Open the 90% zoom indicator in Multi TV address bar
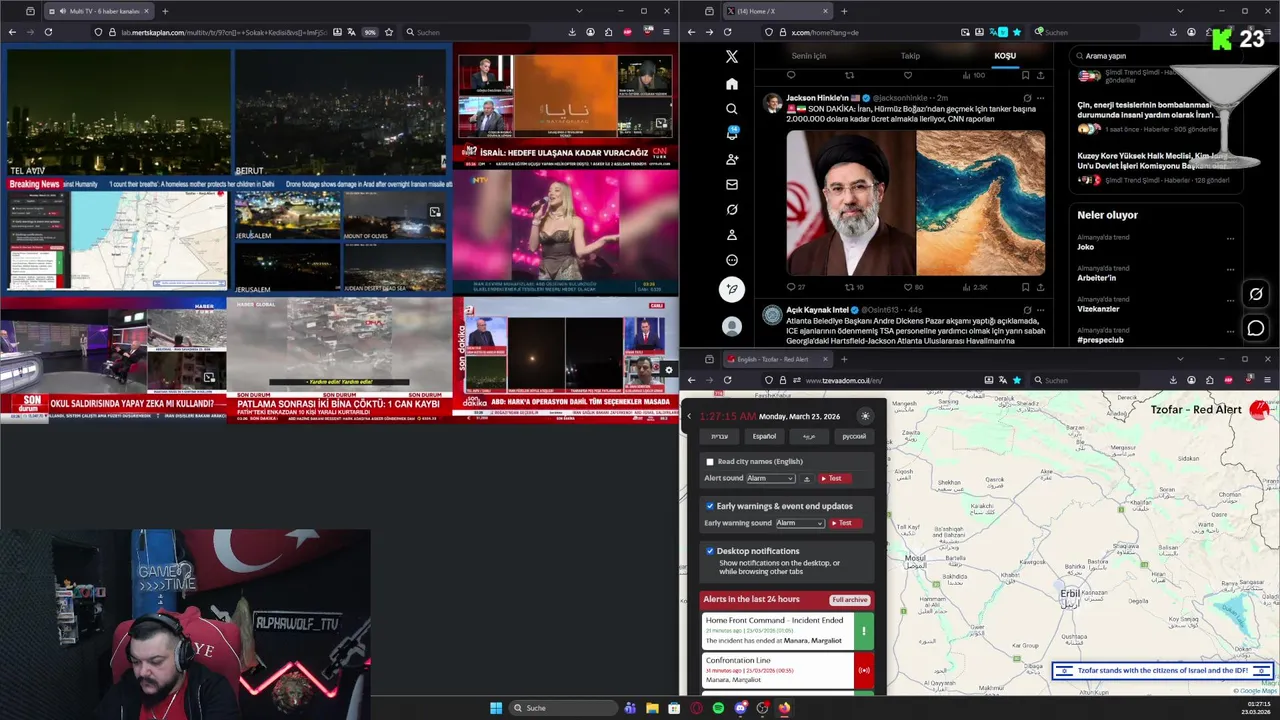Viewport: 1280px width, 720px height. 370,32
